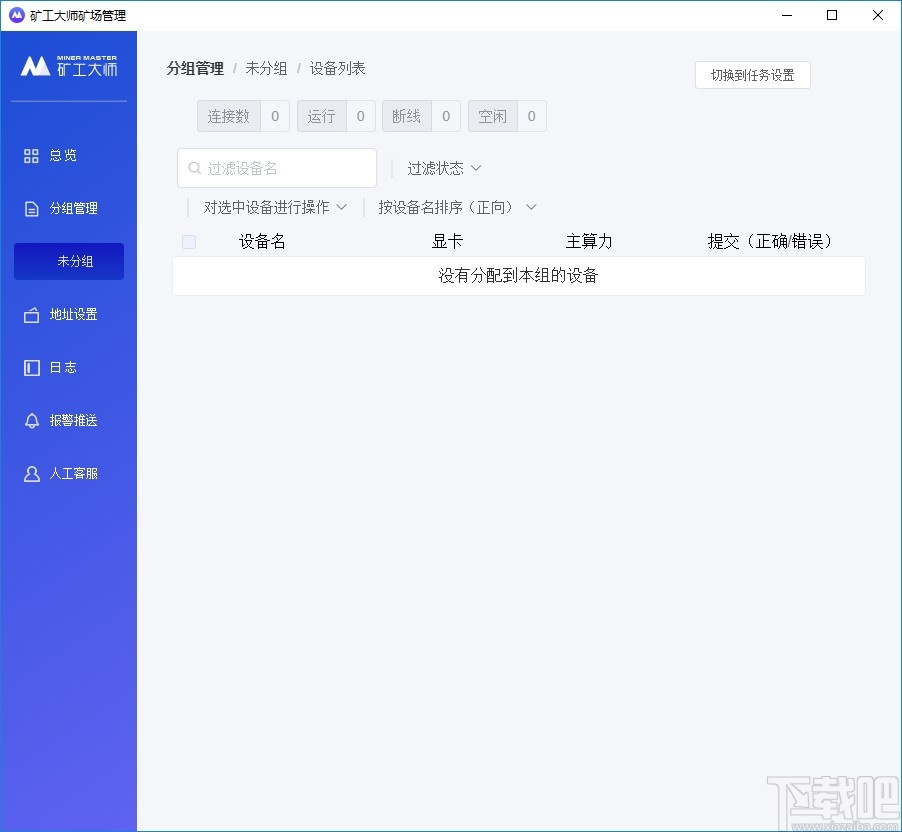Viewport: 902px width, 832px height.
Task: Open the 对选中设备进行操作 actions dropdown
Action: click(274, 207)
